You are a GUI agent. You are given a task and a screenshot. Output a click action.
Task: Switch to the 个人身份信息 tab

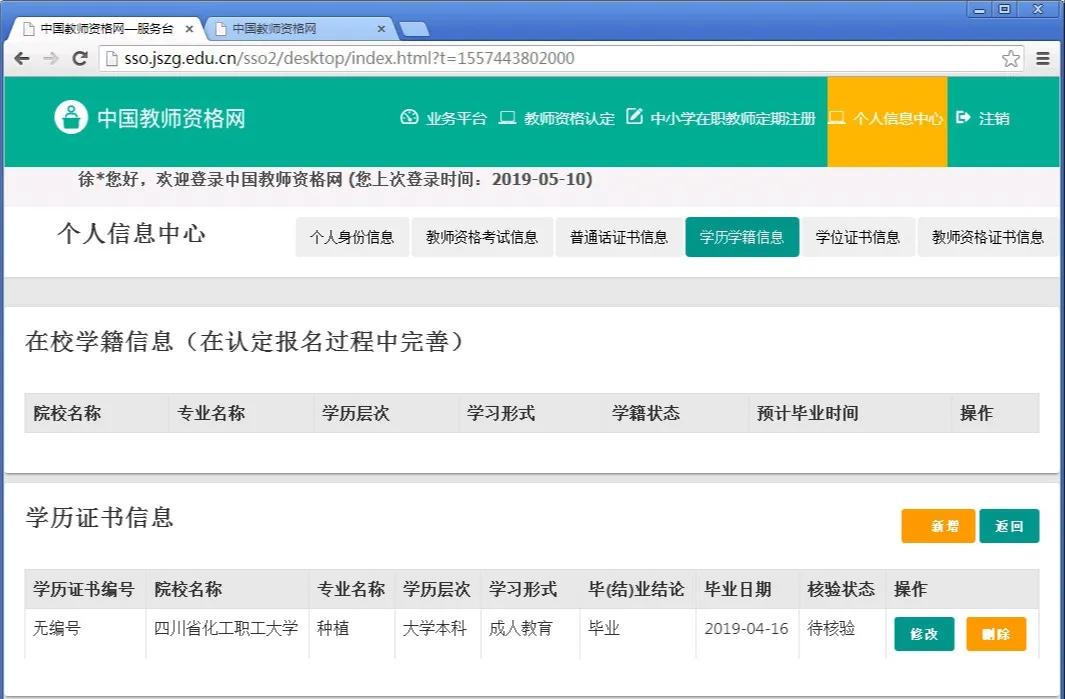[x=352, y=237]
